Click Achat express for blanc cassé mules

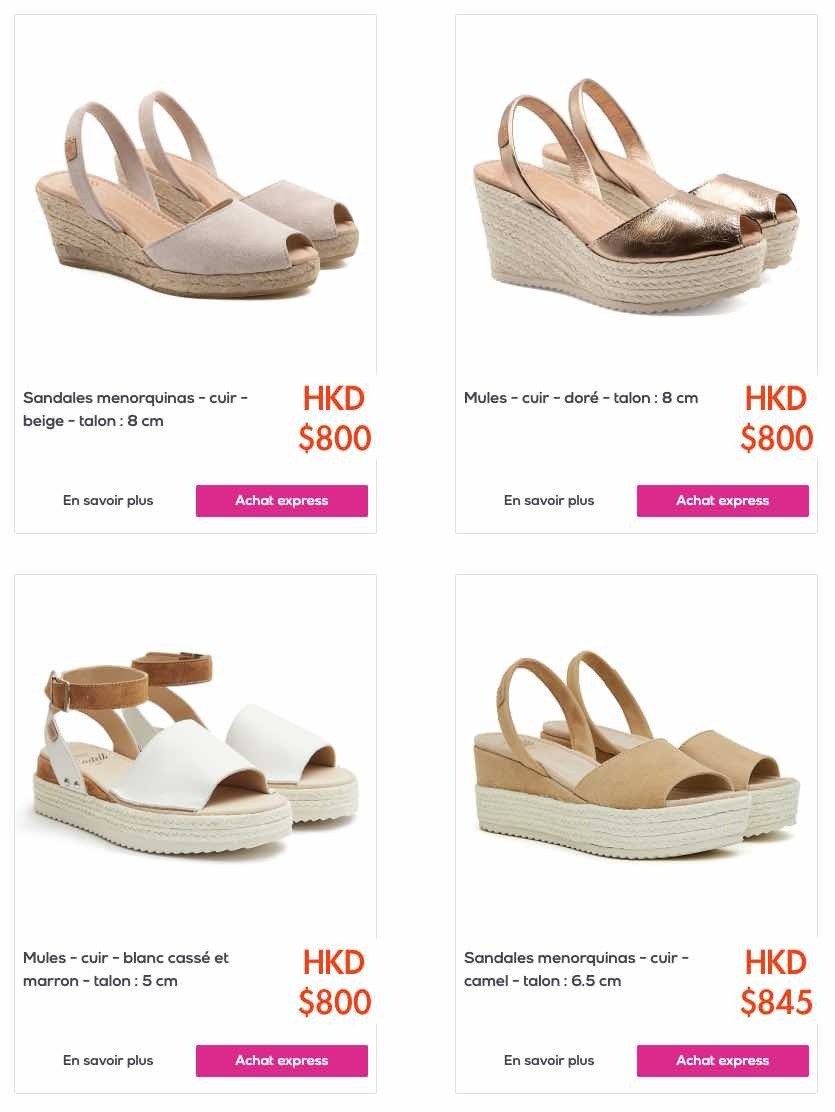(x=282, y=1061)
